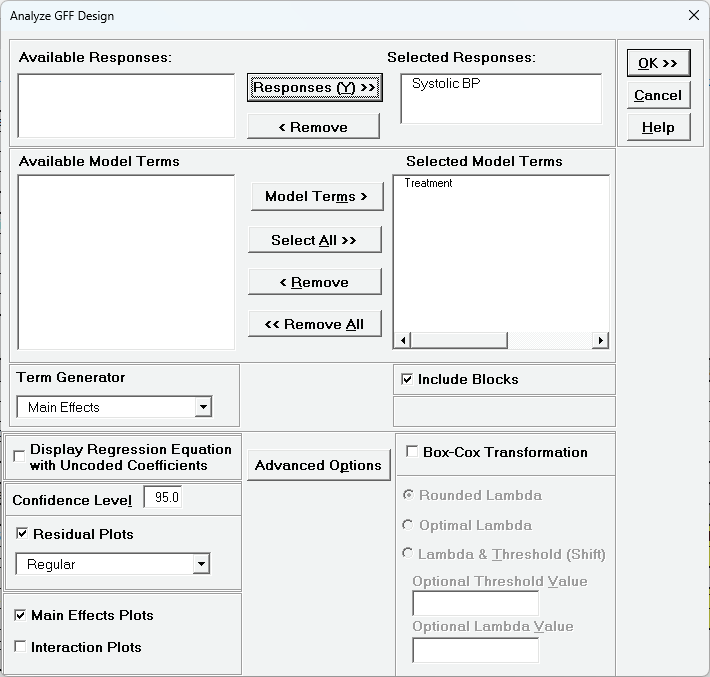This screenshot has height=677, width=710.
Task: Open Advanced Options
Action: click(x=318, y=465)
